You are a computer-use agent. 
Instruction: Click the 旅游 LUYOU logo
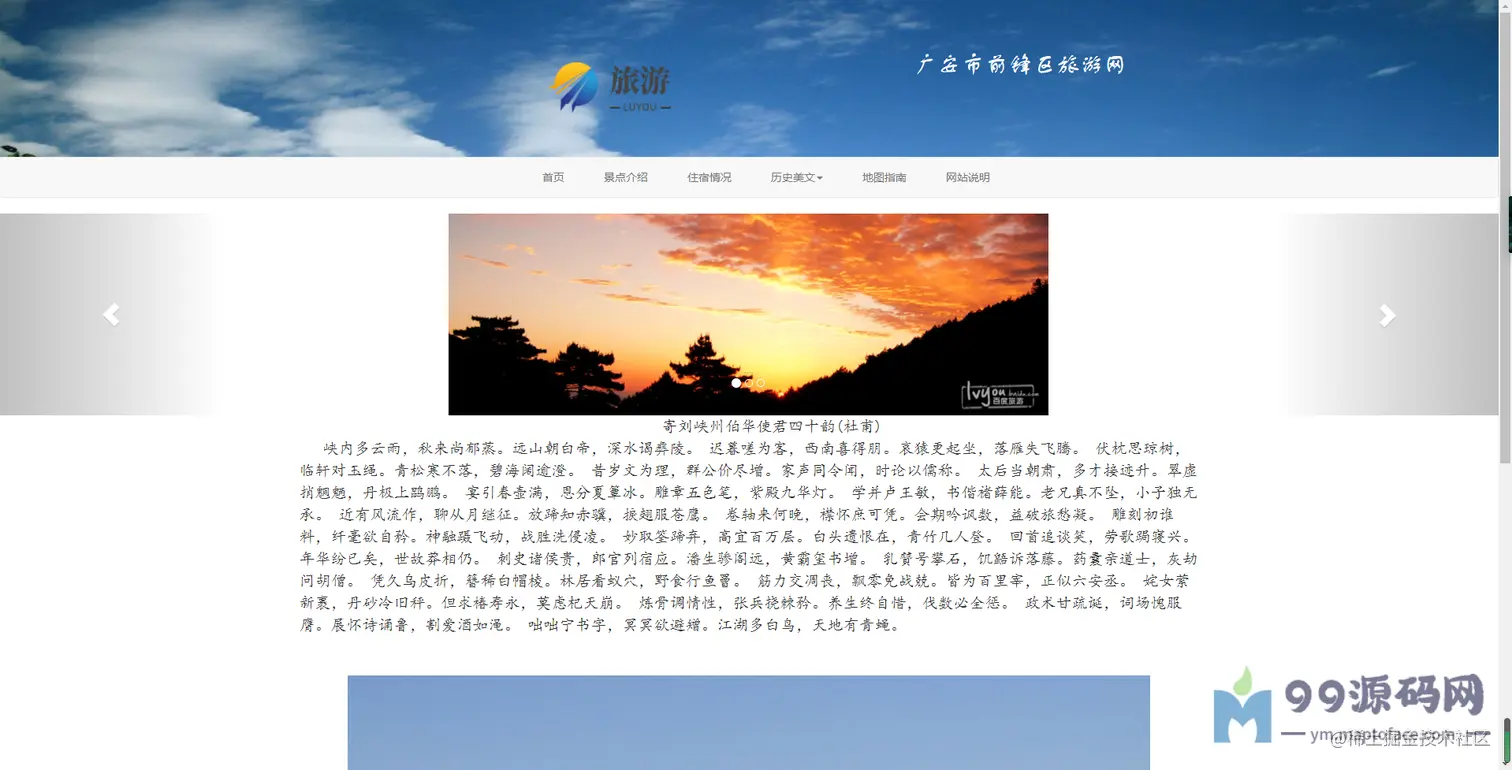610,87
